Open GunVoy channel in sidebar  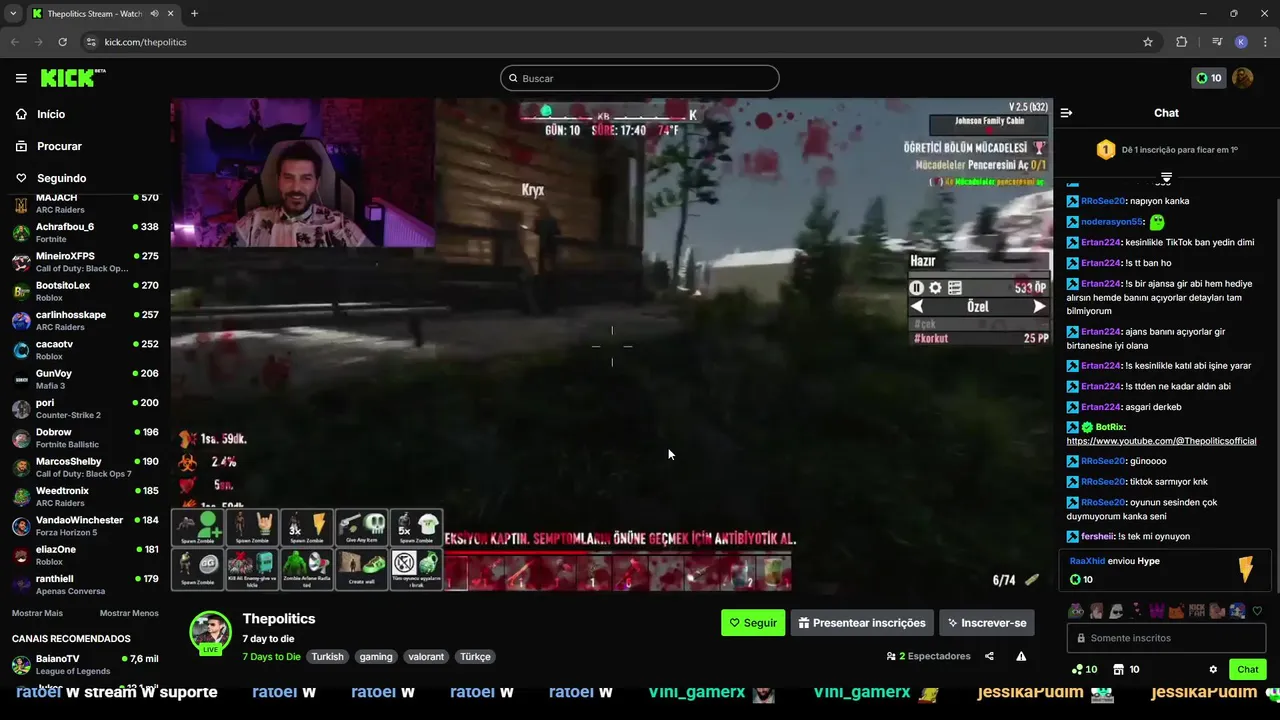pos(85,379)
